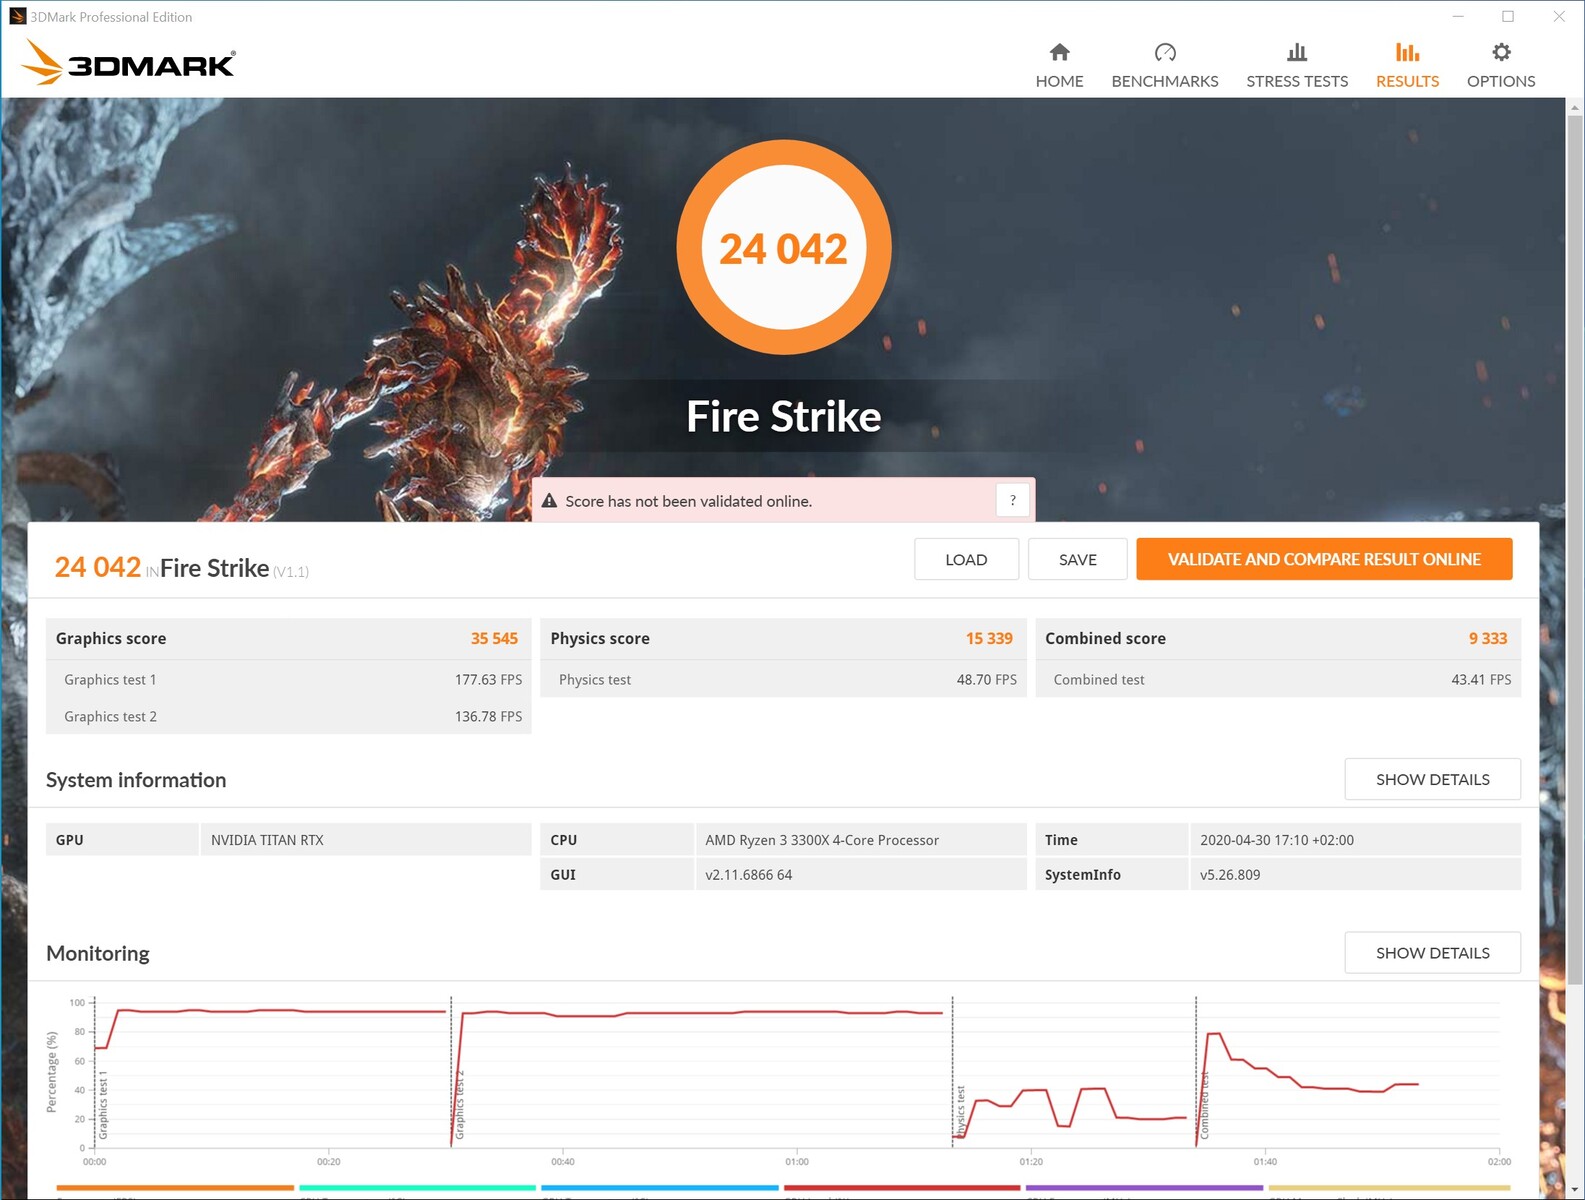The width and height of the screenshot is (1585, 1200).
Task: Click the Graphics test 1 marker in chart
Action: pyautogui.click(x=103, y=1105)
